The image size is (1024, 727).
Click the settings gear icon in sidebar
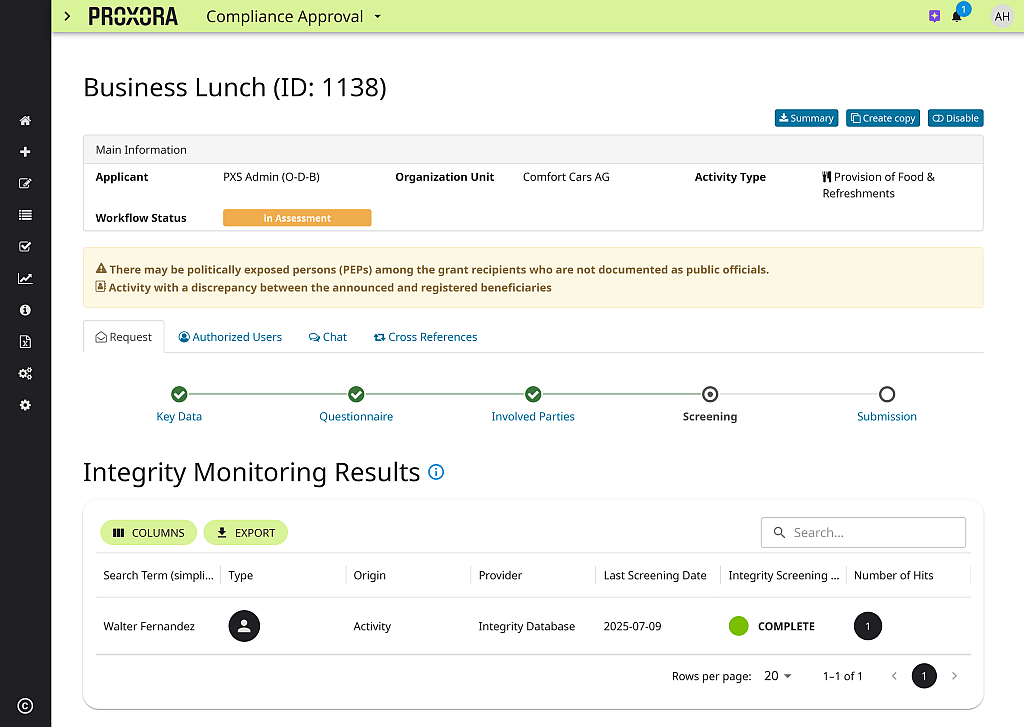point(25,405)
